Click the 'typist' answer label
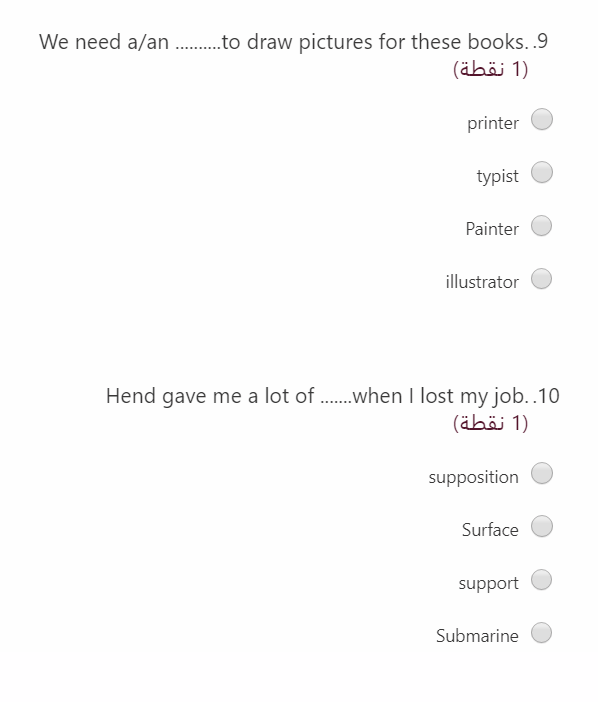Viewport: 598px width, 702px height. (498, 176)
